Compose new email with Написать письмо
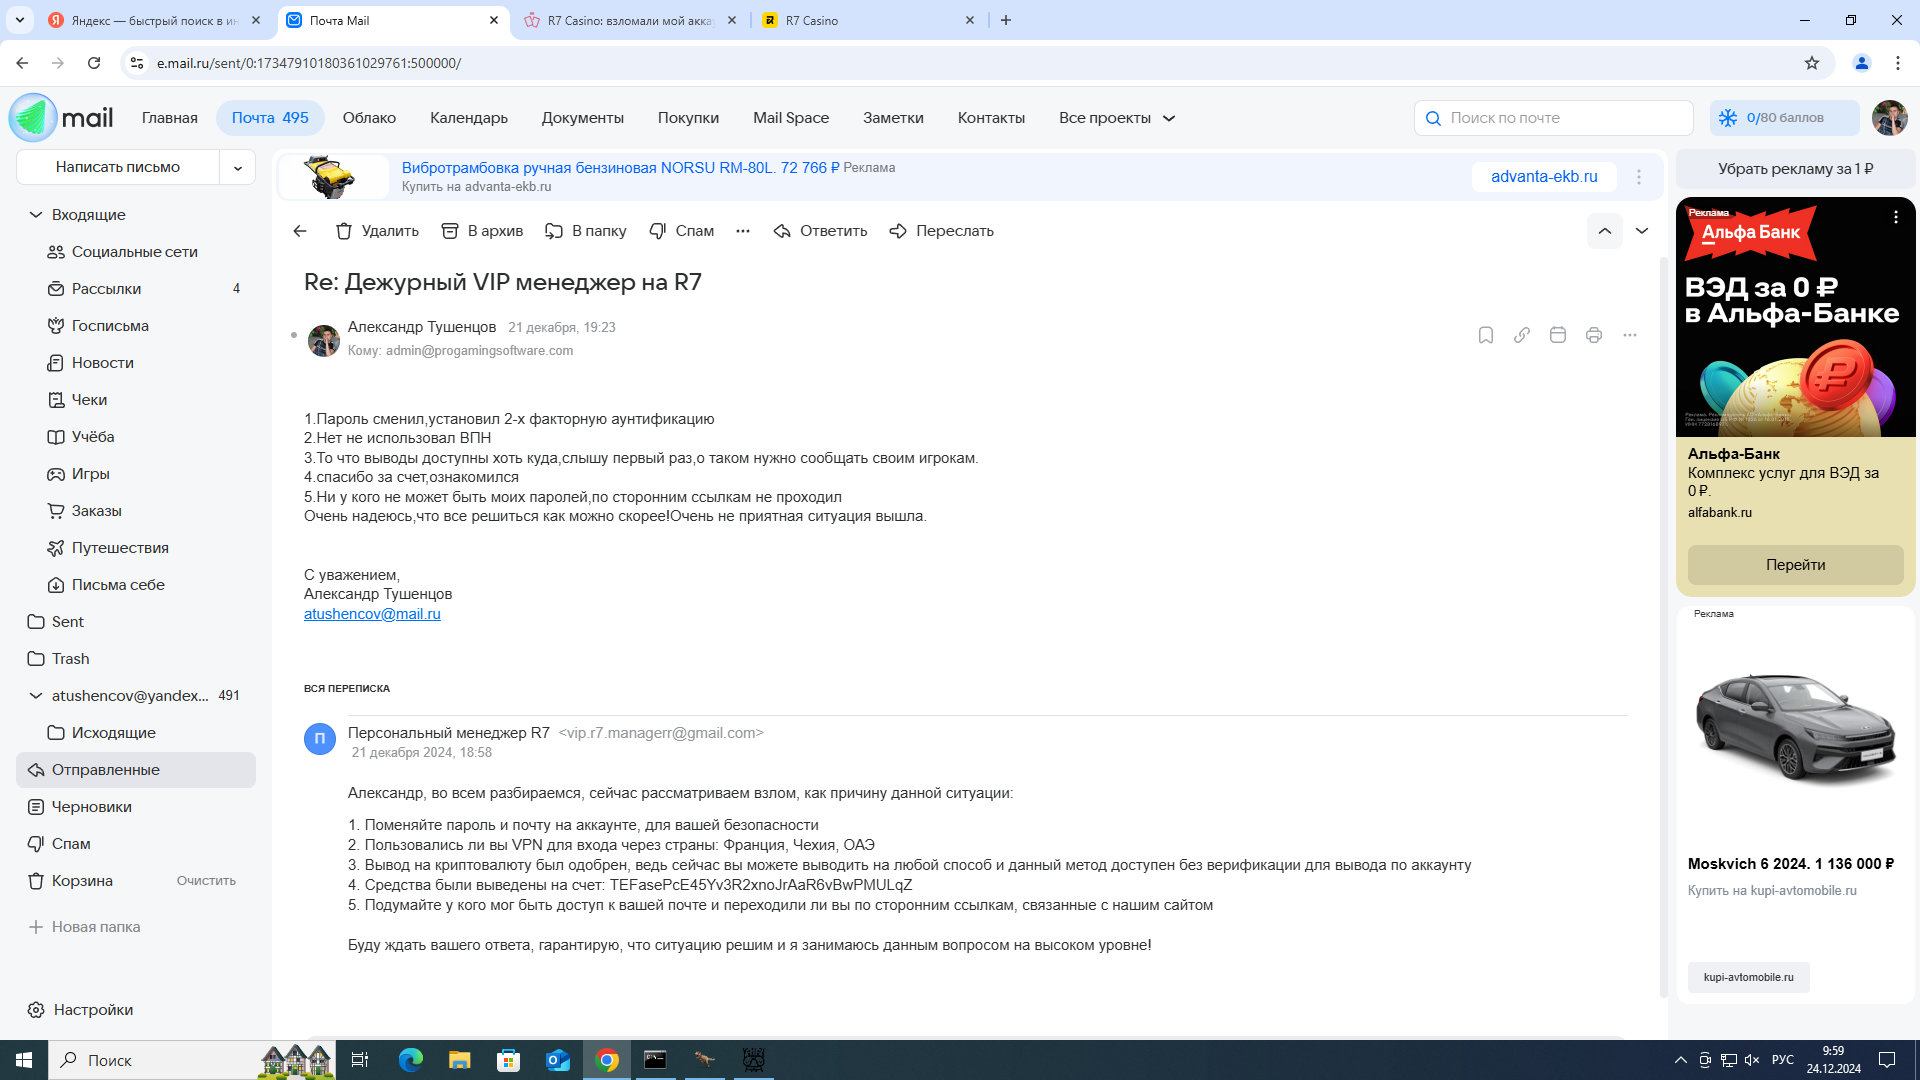This screenshot has width=1920, height=1080. pyautogui.click(x=118, y=167)
